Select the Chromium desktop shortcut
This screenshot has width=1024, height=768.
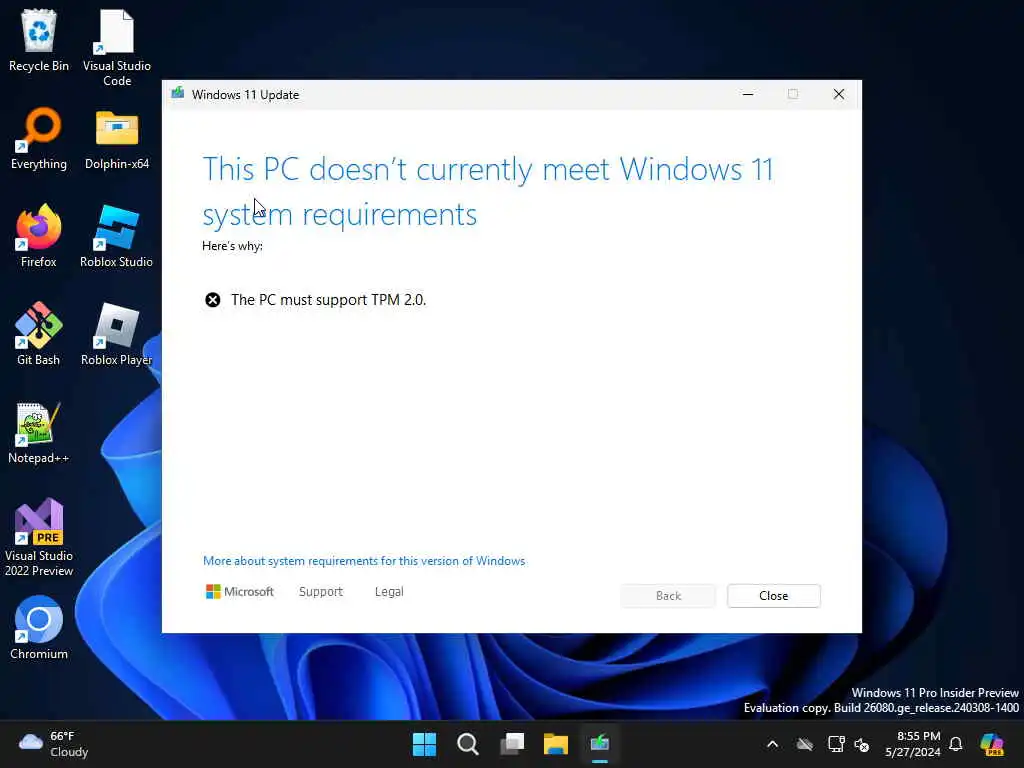pyautogui.click(x=39, y=628)
